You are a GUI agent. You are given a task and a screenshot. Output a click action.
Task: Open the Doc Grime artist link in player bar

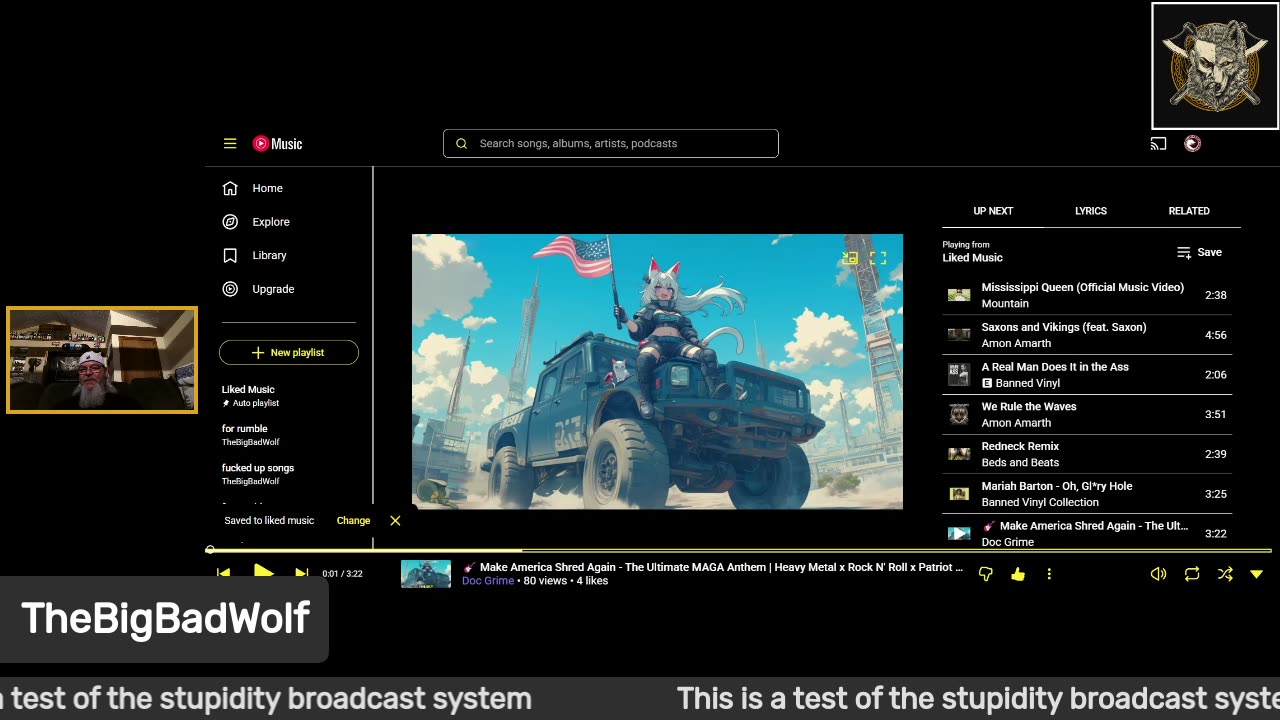tap(488, 581)
